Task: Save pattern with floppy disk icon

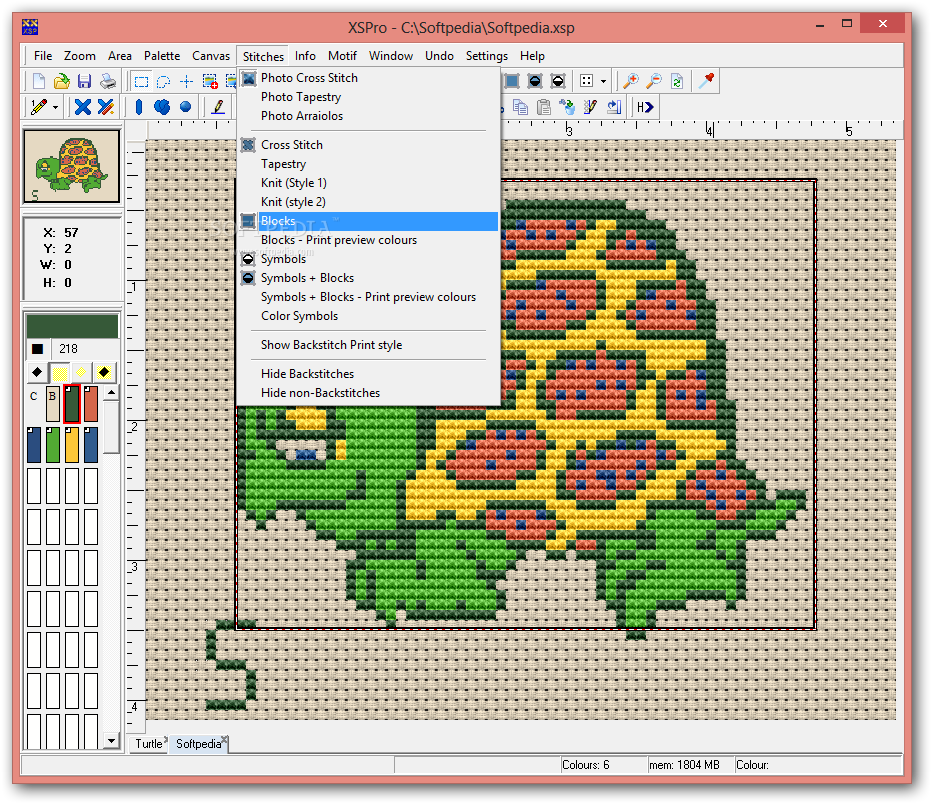Action: point(84,81)
